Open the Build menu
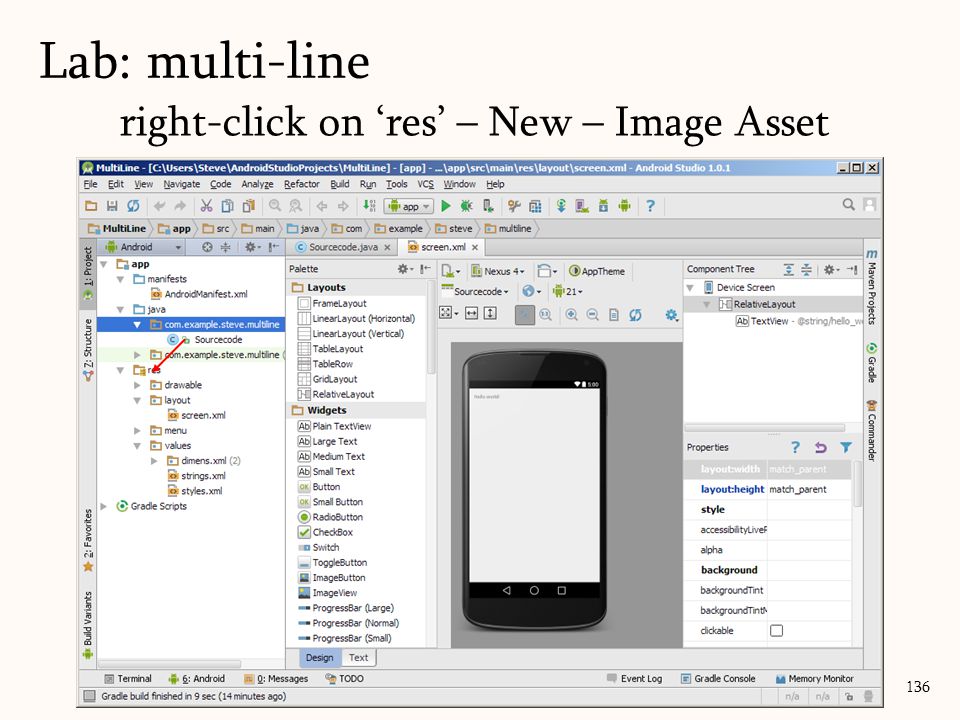The width and height of the screenshot is (960, 720). pyautogui.click(x=340, y=184)
